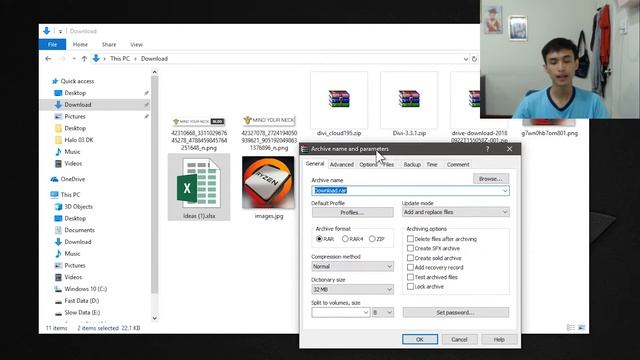Select RAR4 archive format
This screenshot has height=360, width=640.
pos(345,239)
